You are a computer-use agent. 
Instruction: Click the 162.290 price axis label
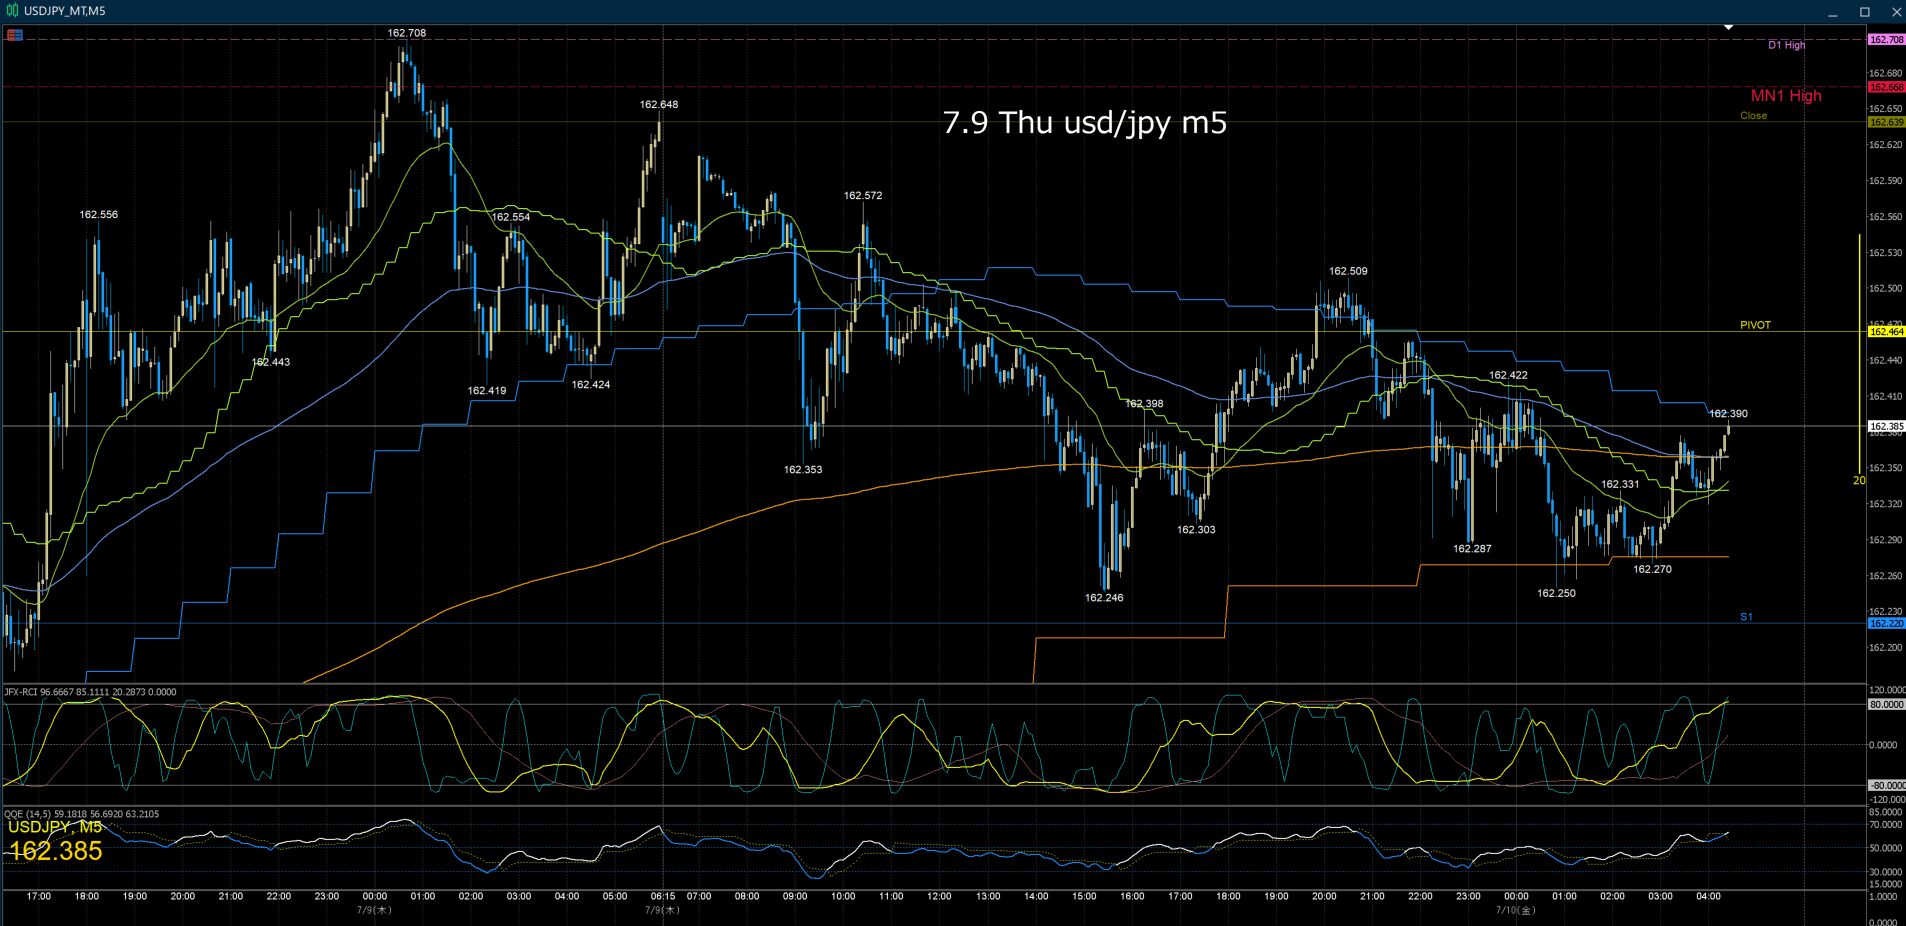(1885, 540)
